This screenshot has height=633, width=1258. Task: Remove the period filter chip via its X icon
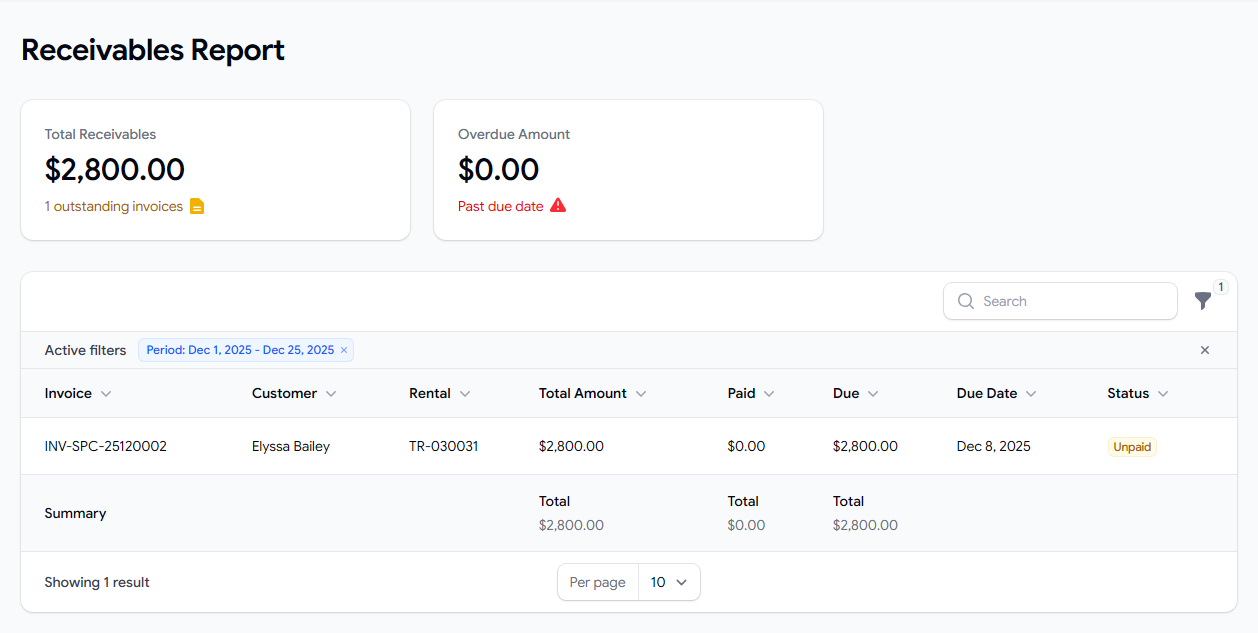344,350
